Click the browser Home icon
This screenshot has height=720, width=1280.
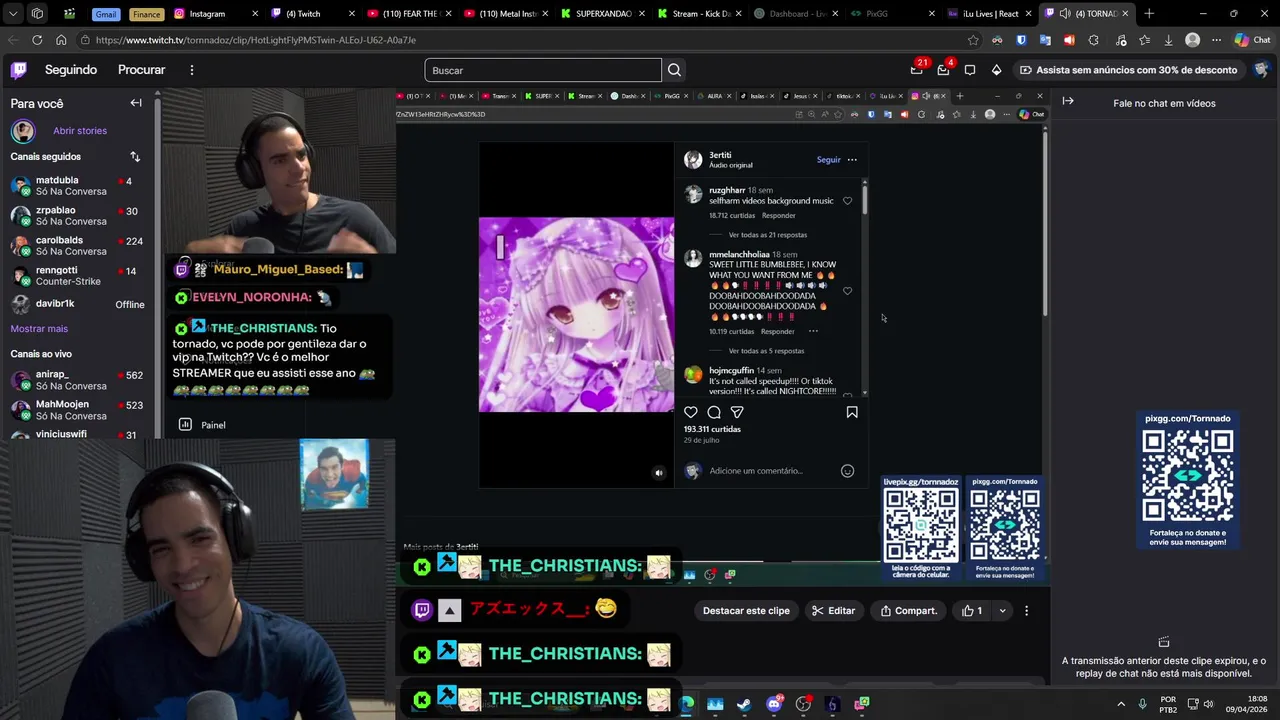[61, 40]
